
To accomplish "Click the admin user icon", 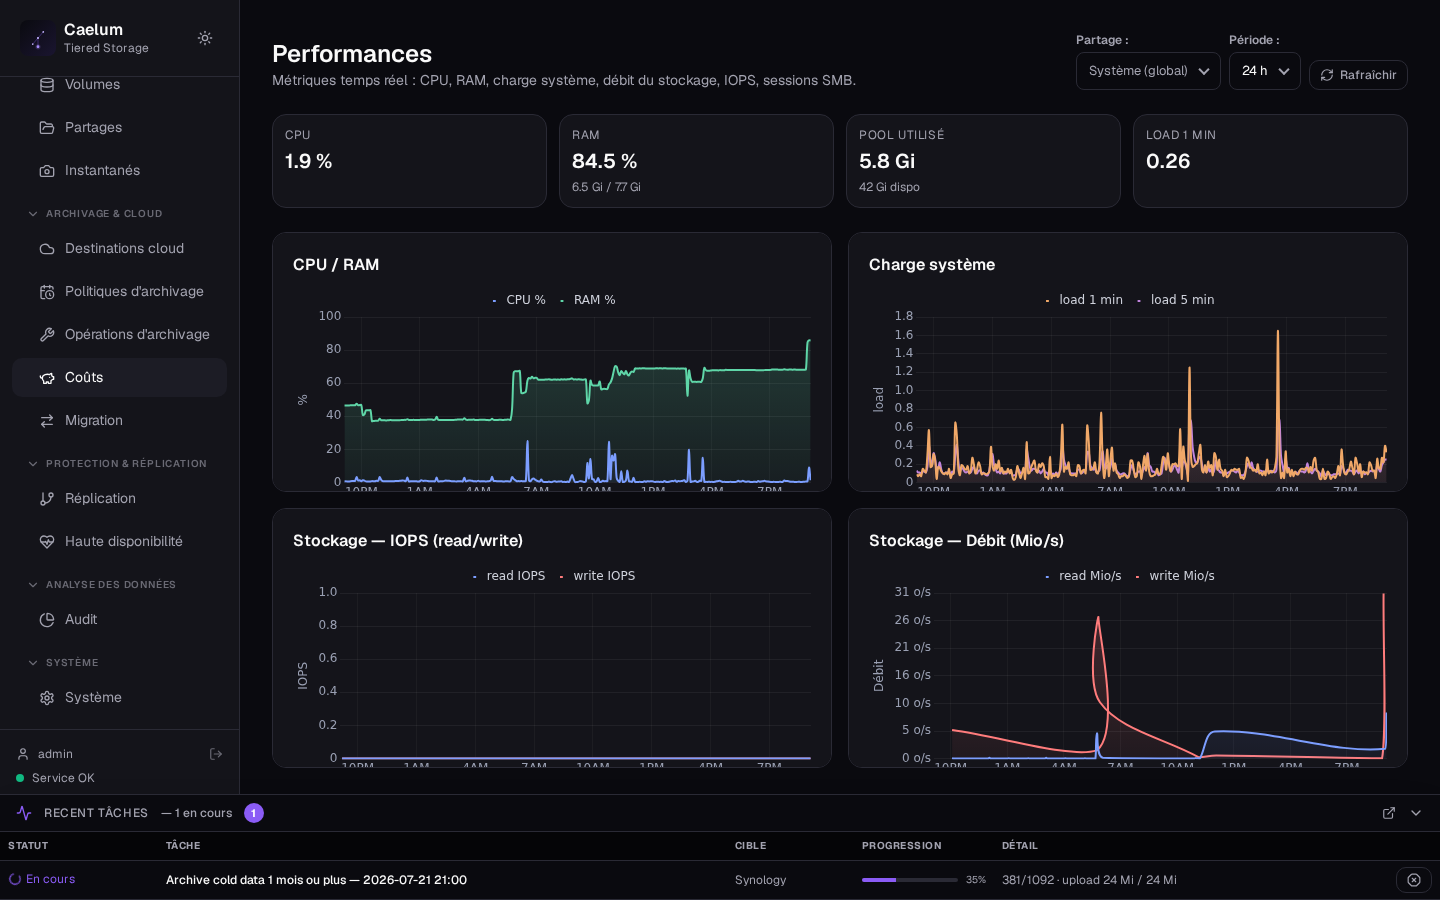I will pos(23,754).
